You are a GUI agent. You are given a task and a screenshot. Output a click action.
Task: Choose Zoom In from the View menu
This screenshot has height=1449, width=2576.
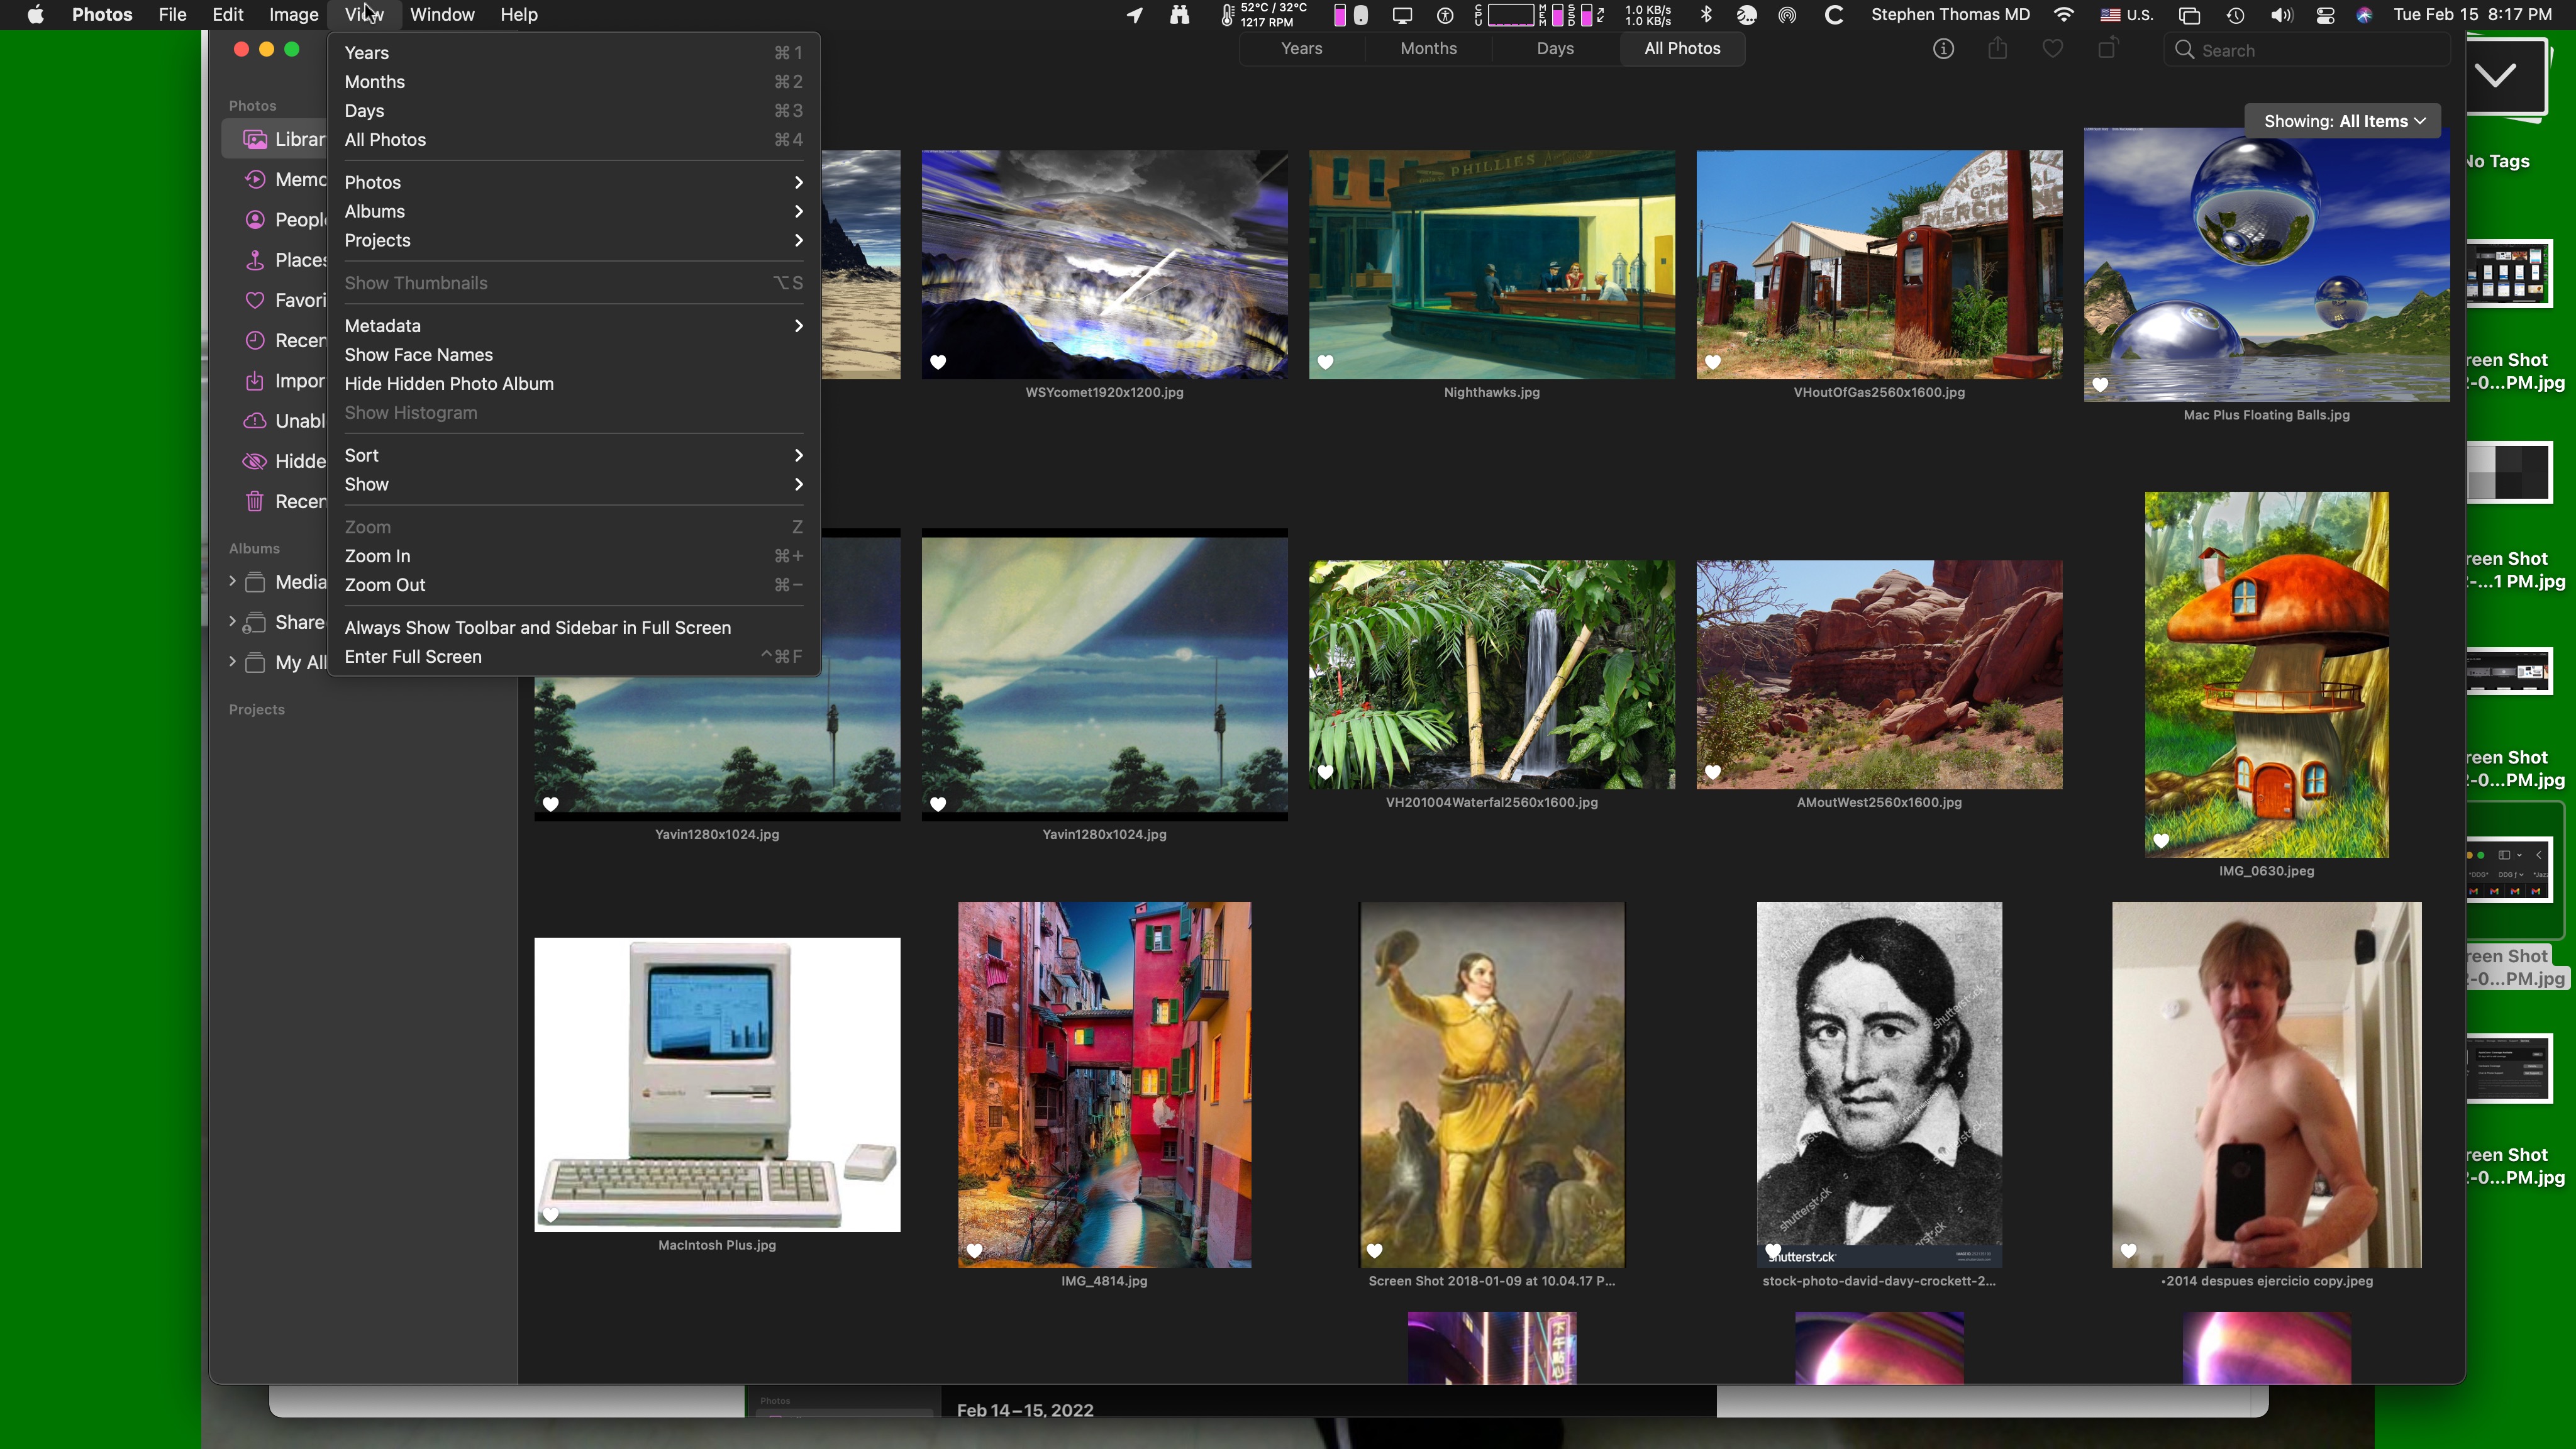point(377,556)
